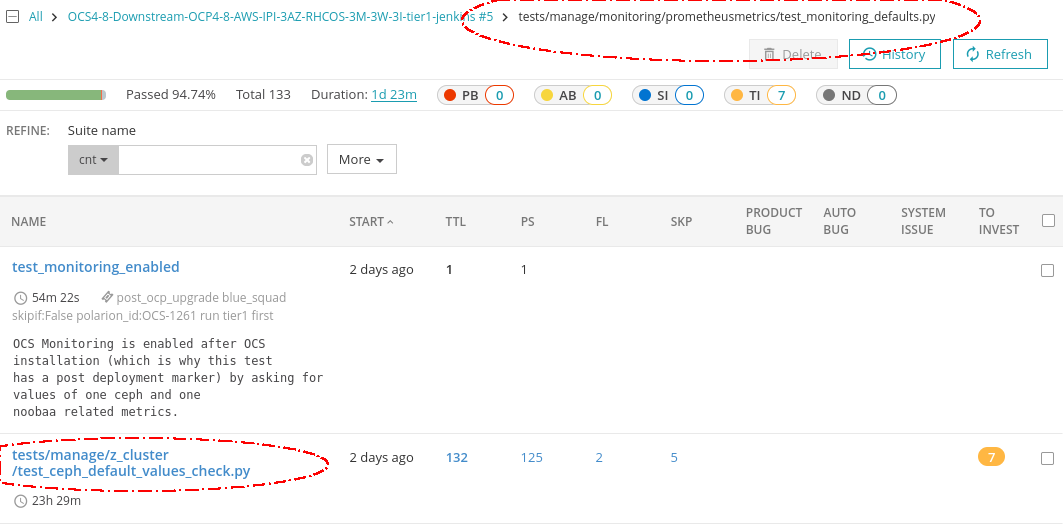The height and width of the screenshot is (525, 1063).
Task: Click the SKP column header
Action: click(681, 222)
